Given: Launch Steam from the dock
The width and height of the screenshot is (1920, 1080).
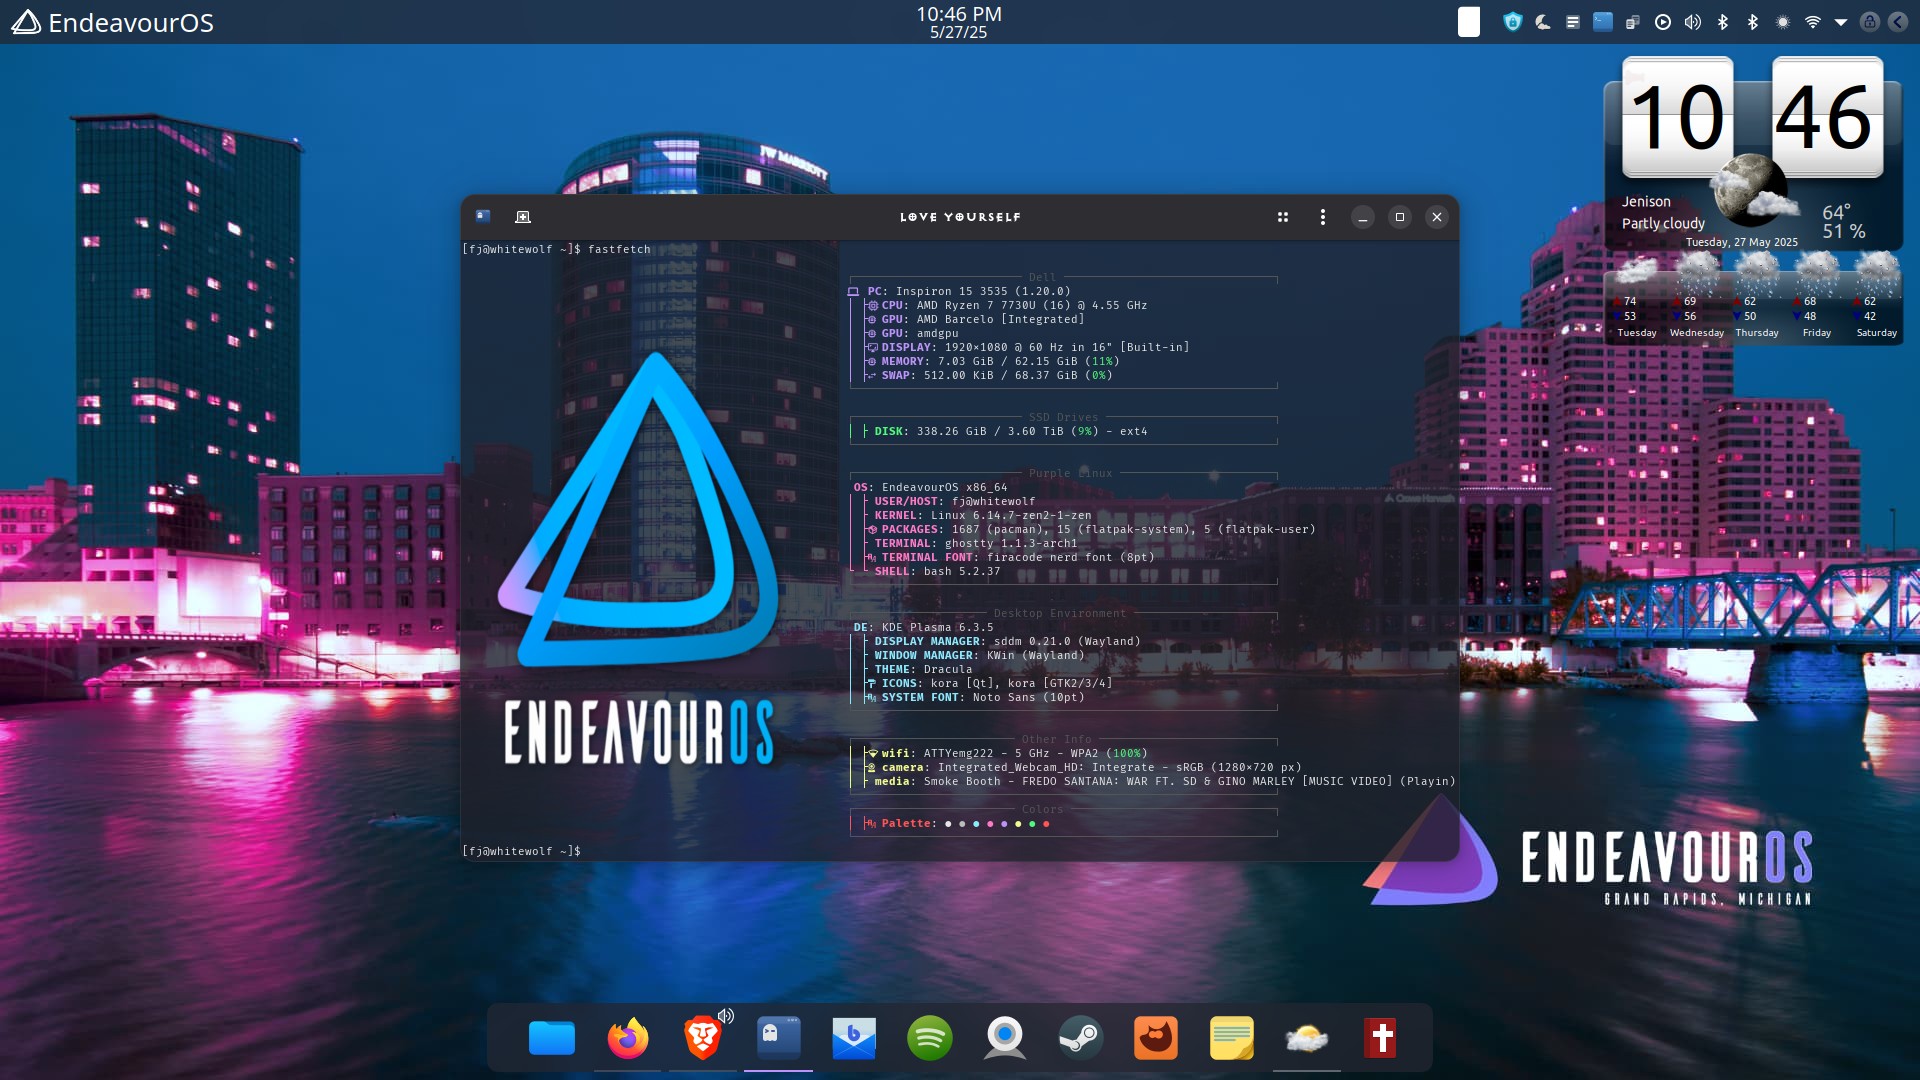Looking at the screenshot, I should point(1080,1038).
